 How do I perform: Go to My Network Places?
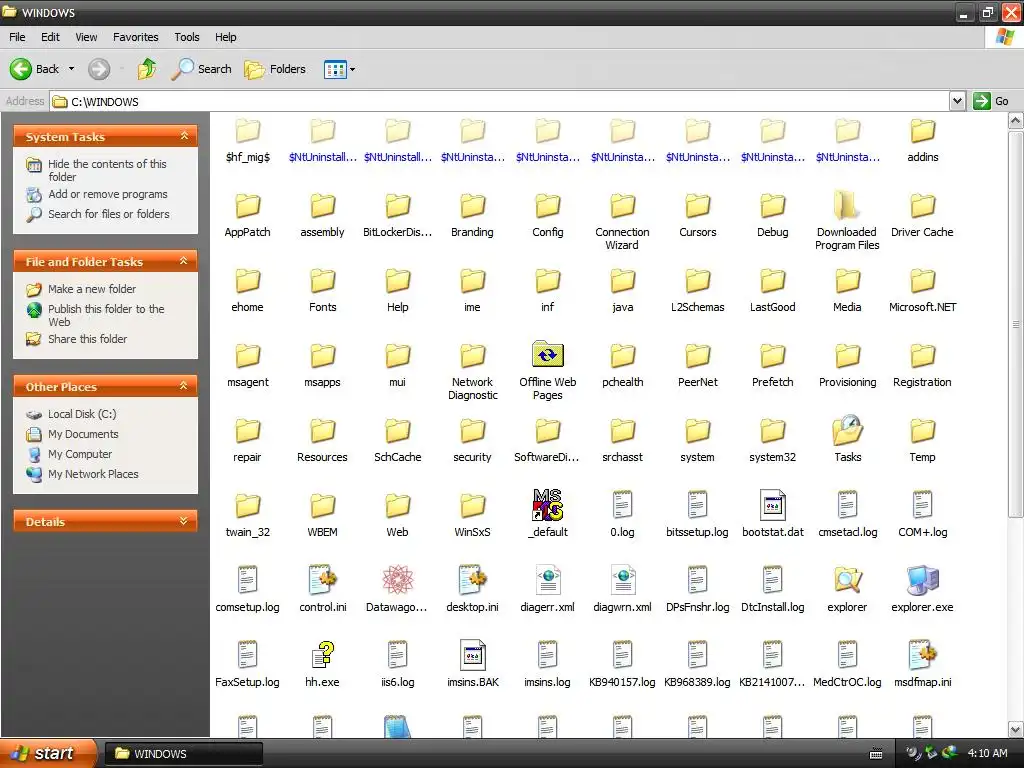[82, 474]
